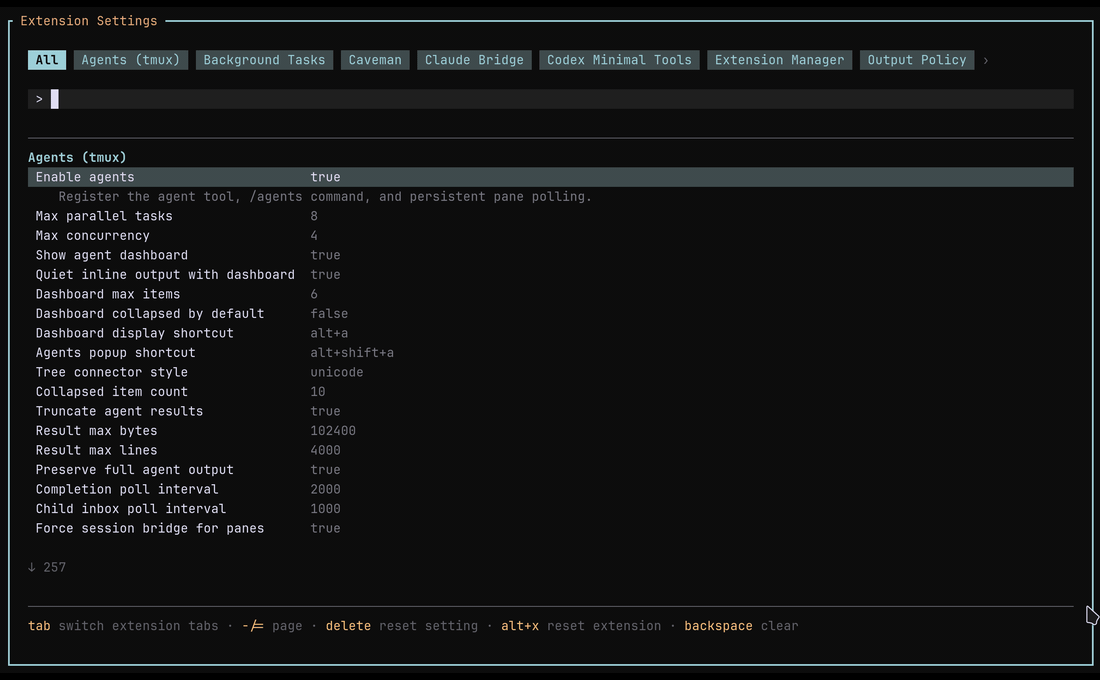Toggle Preserve full agent output
This screenshot has width=1100, height=680.
[x=551, y=470]
